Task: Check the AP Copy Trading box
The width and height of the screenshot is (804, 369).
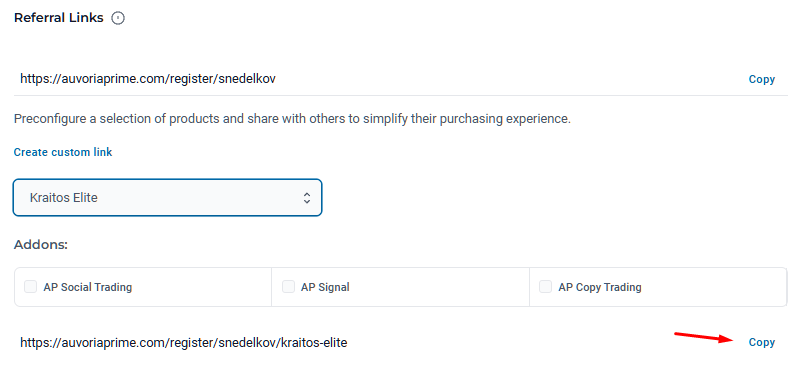Action: [545, 286]
